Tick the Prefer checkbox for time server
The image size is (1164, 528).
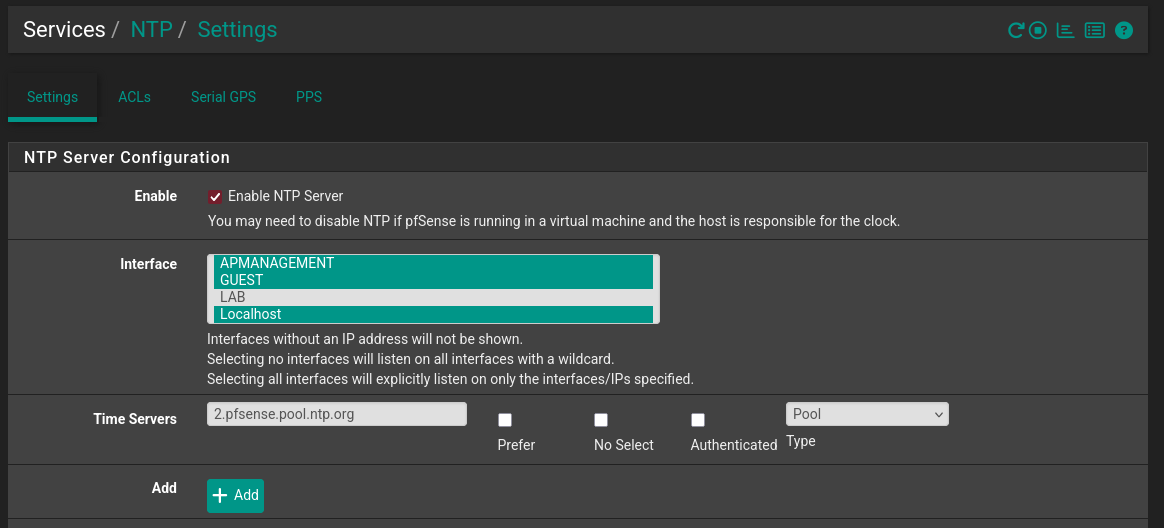505,420
